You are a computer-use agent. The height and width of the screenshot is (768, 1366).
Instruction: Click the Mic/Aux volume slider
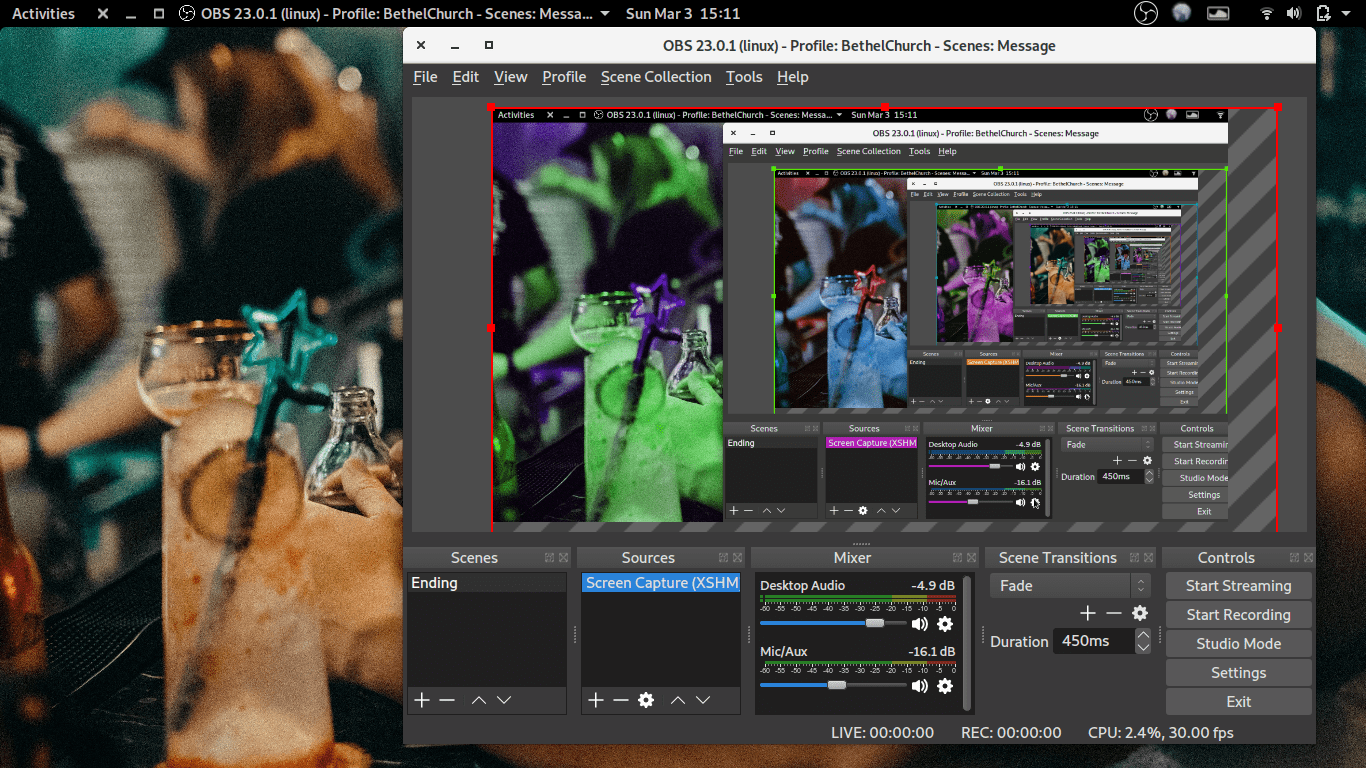(836, 687)
